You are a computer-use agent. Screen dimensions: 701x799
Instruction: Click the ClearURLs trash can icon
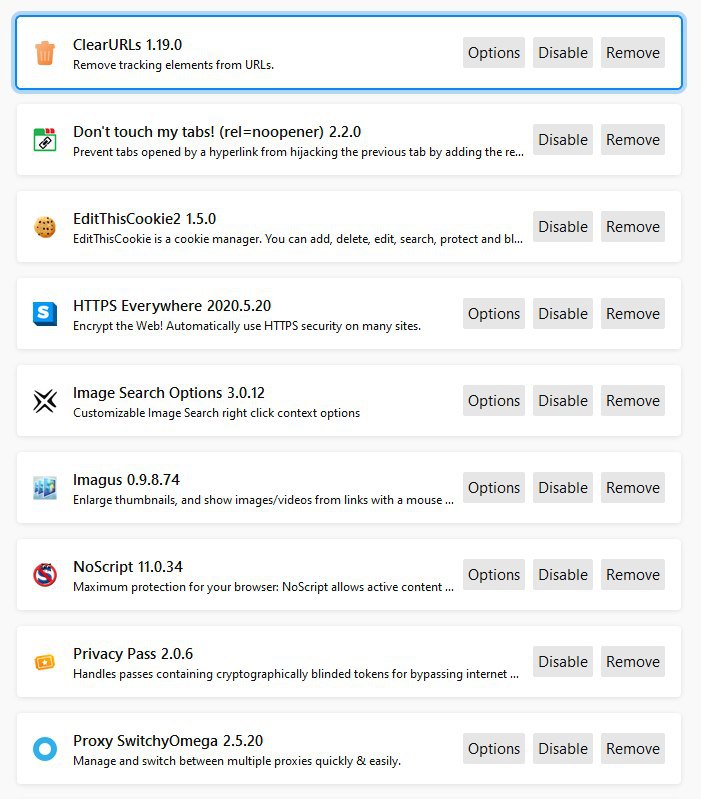pos(45,53)
